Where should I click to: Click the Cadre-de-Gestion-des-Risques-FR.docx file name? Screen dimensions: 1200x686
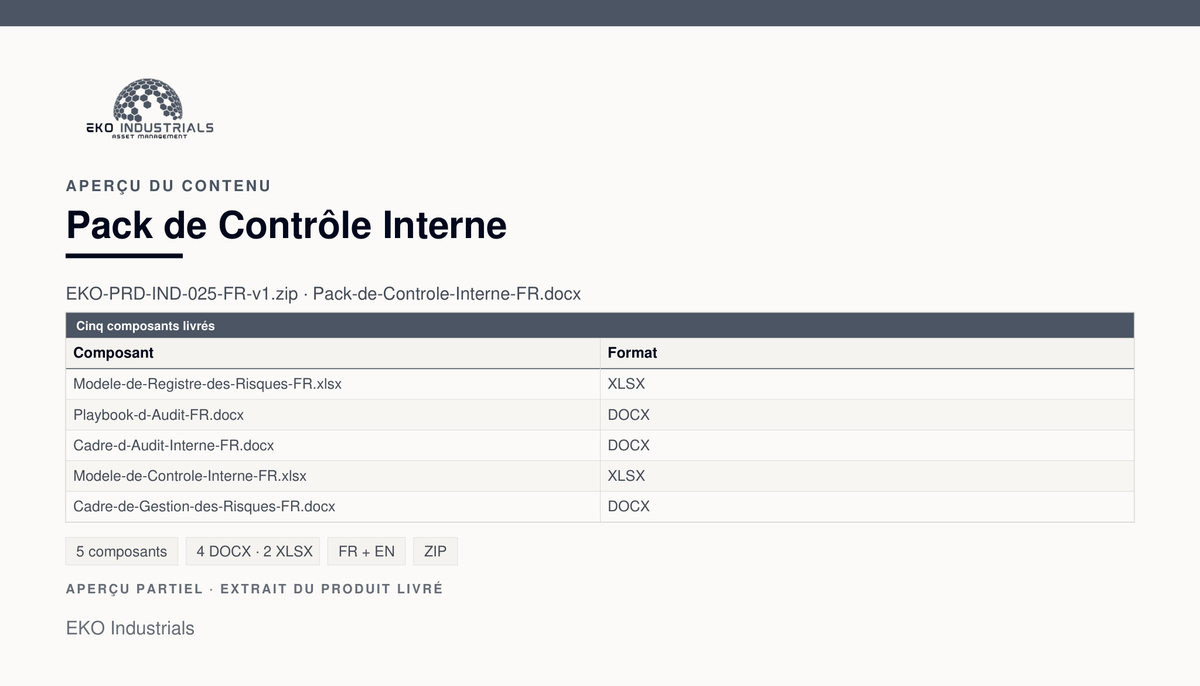click(204, 507)
